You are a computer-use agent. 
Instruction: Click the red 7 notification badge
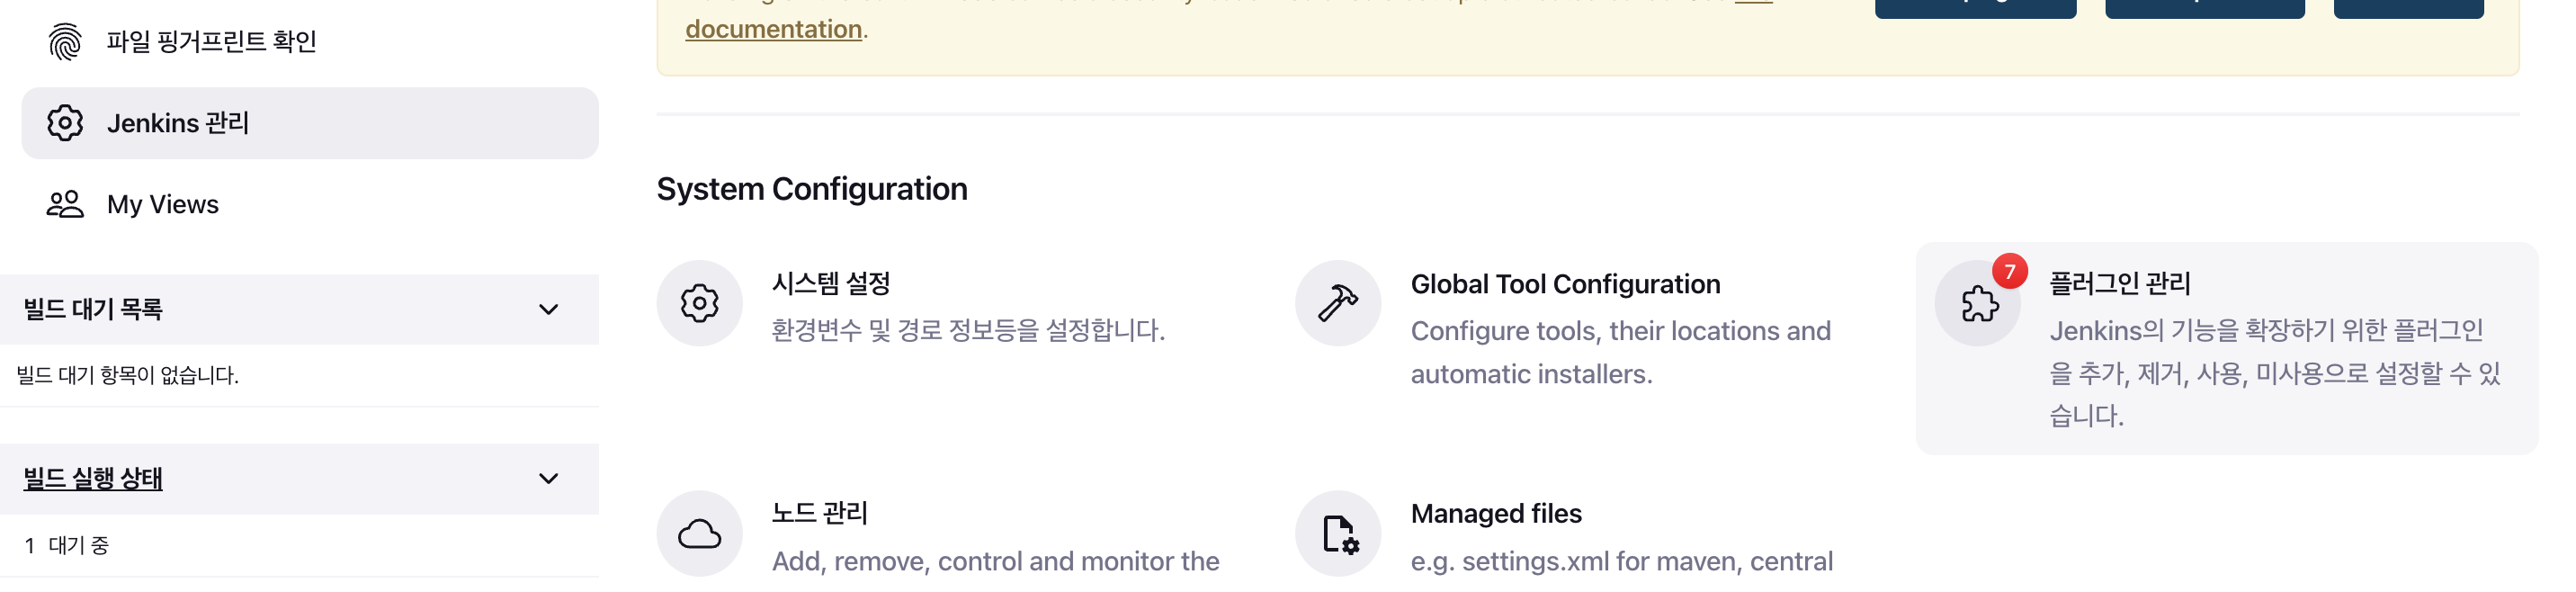pyautogui.click(x=2009, y=271)
